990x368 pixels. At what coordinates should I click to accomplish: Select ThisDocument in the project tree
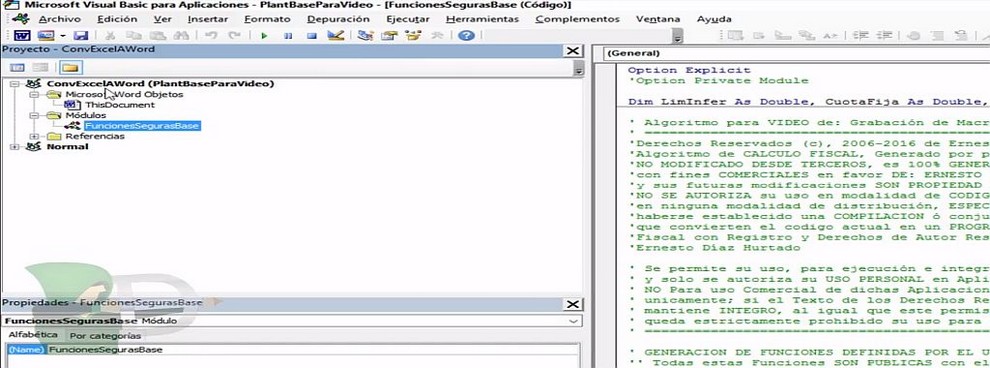[120, 105]
